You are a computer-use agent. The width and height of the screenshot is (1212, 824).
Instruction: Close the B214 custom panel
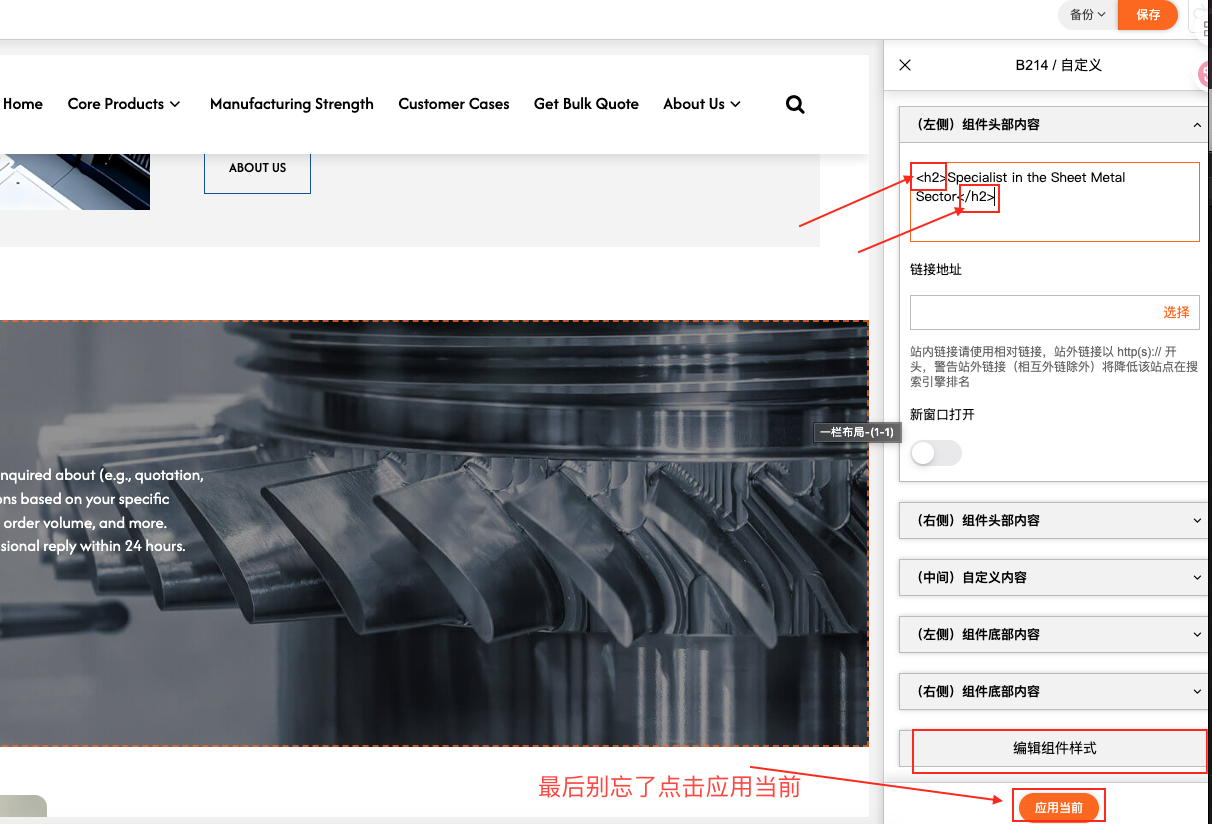[x=905, y=65]
